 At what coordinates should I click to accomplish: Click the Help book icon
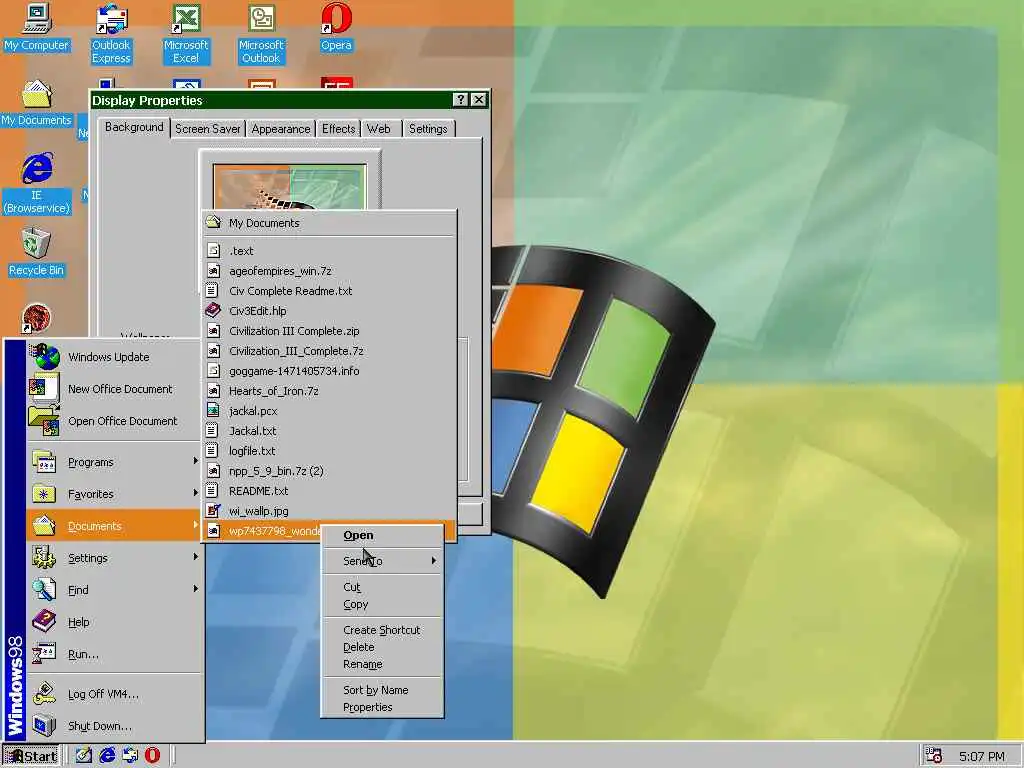point(44,622)
